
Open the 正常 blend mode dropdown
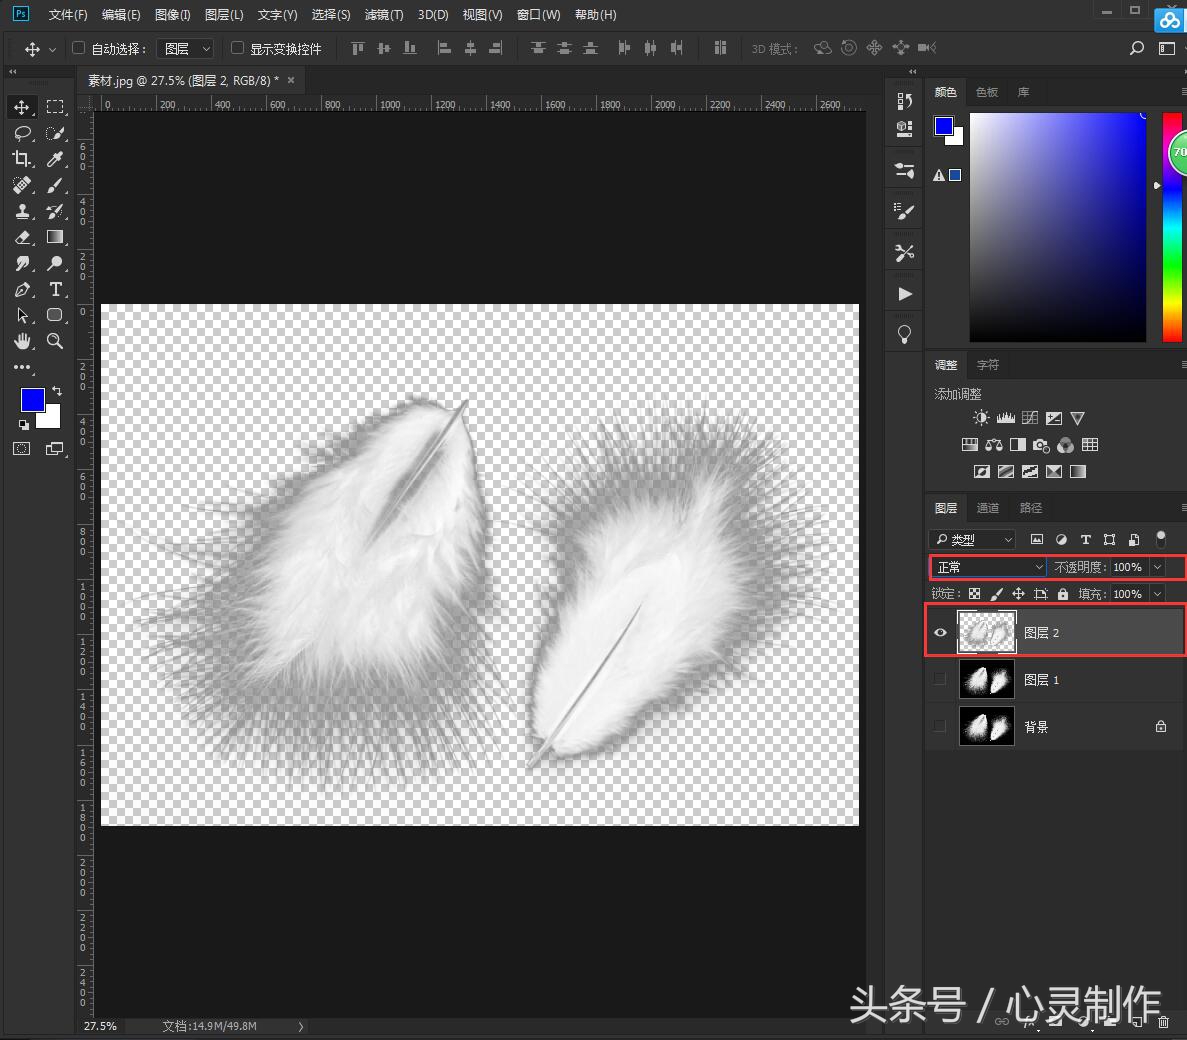click(x=988, y=567)
